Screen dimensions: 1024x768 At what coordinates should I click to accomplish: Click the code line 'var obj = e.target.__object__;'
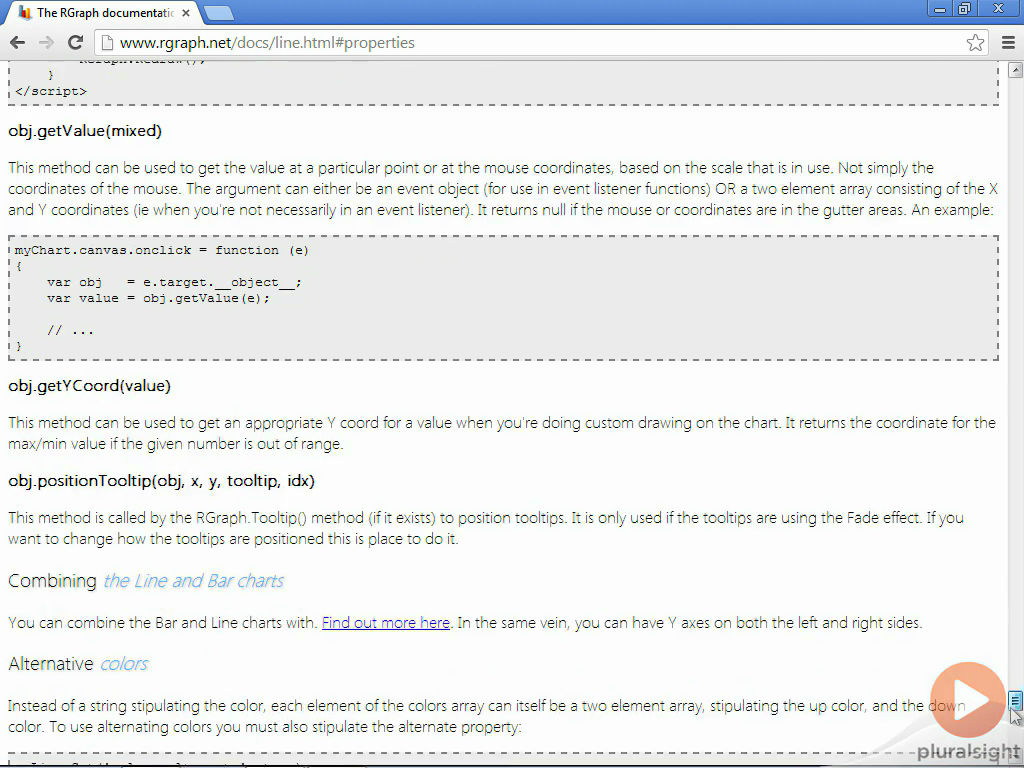[174, 282]
